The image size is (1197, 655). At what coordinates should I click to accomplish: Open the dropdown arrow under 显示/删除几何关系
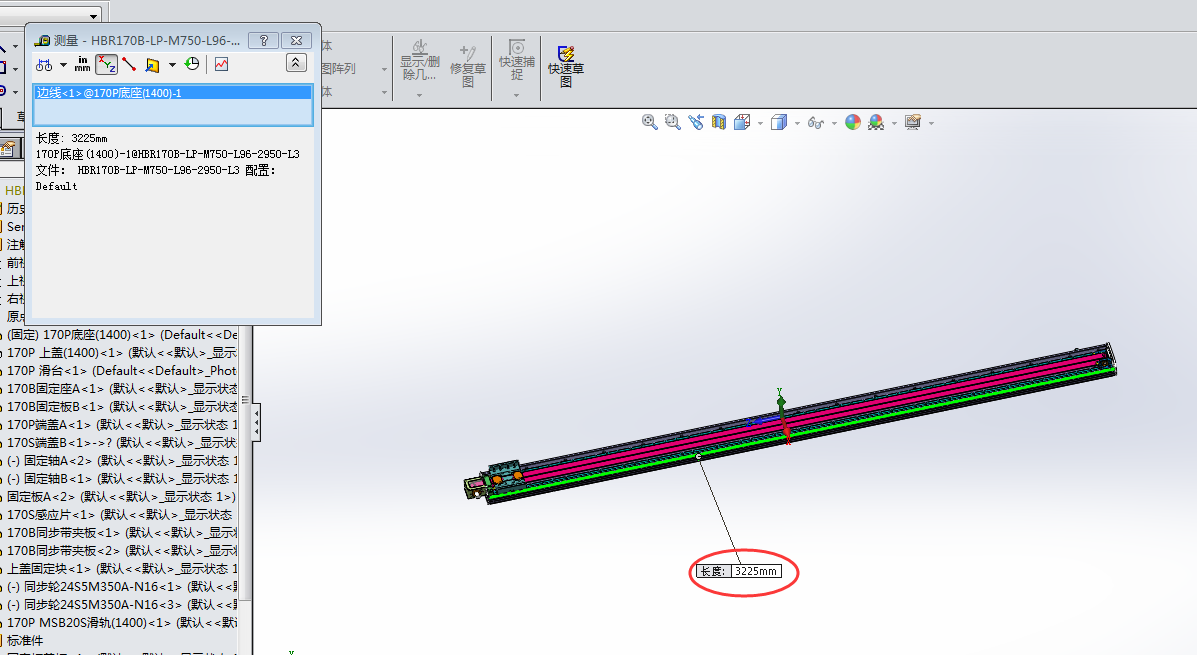(419, 95)
